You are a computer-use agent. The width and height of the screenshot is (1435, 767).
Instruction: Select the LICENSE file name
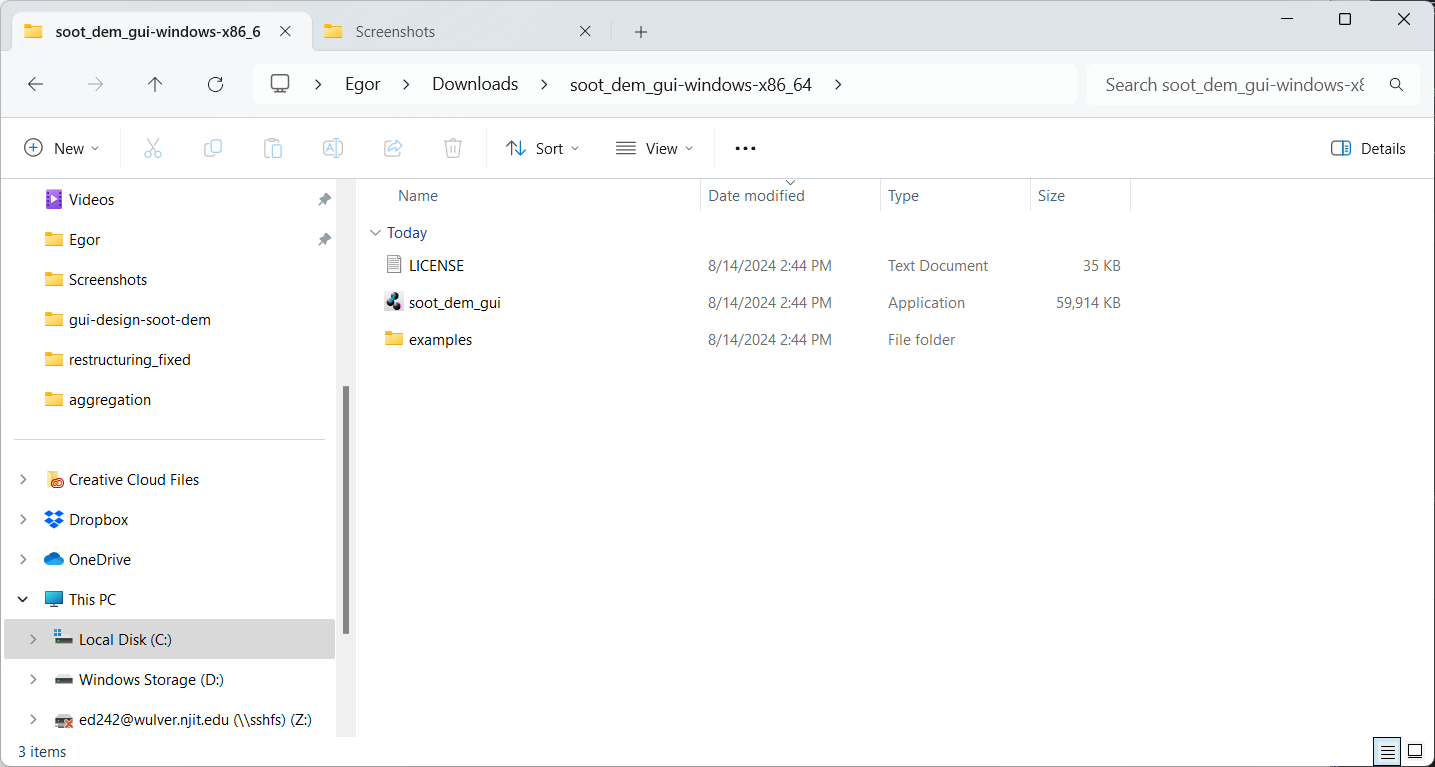coord(436,266)
